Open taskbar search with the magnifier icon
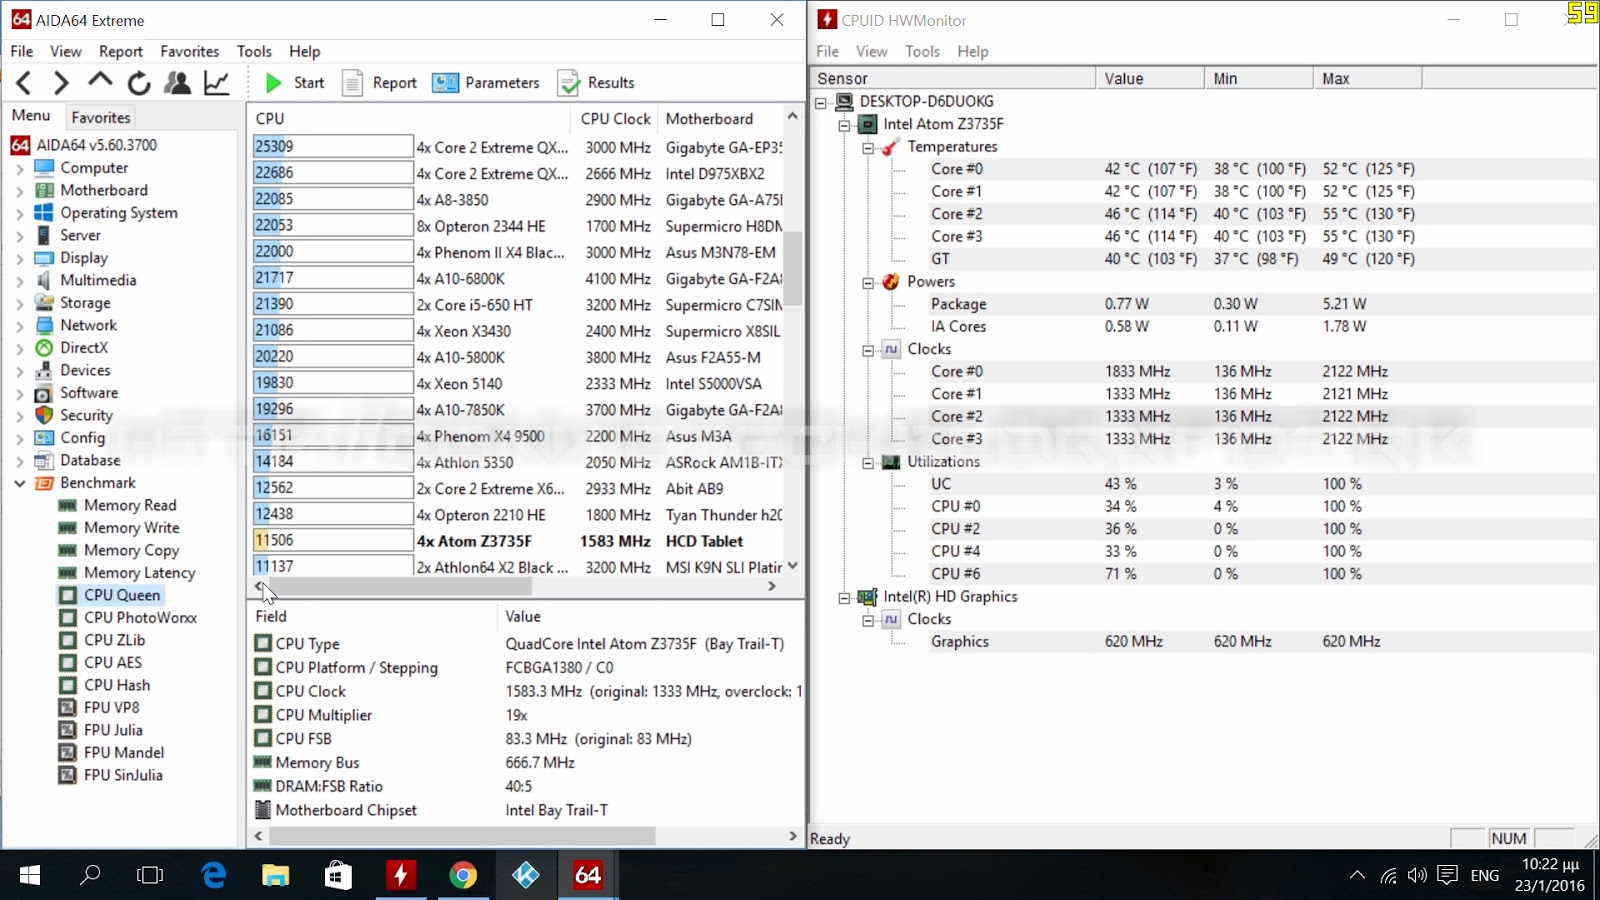Image resolution: width=1600 pixels, height=900 pixels. [90, 876]
